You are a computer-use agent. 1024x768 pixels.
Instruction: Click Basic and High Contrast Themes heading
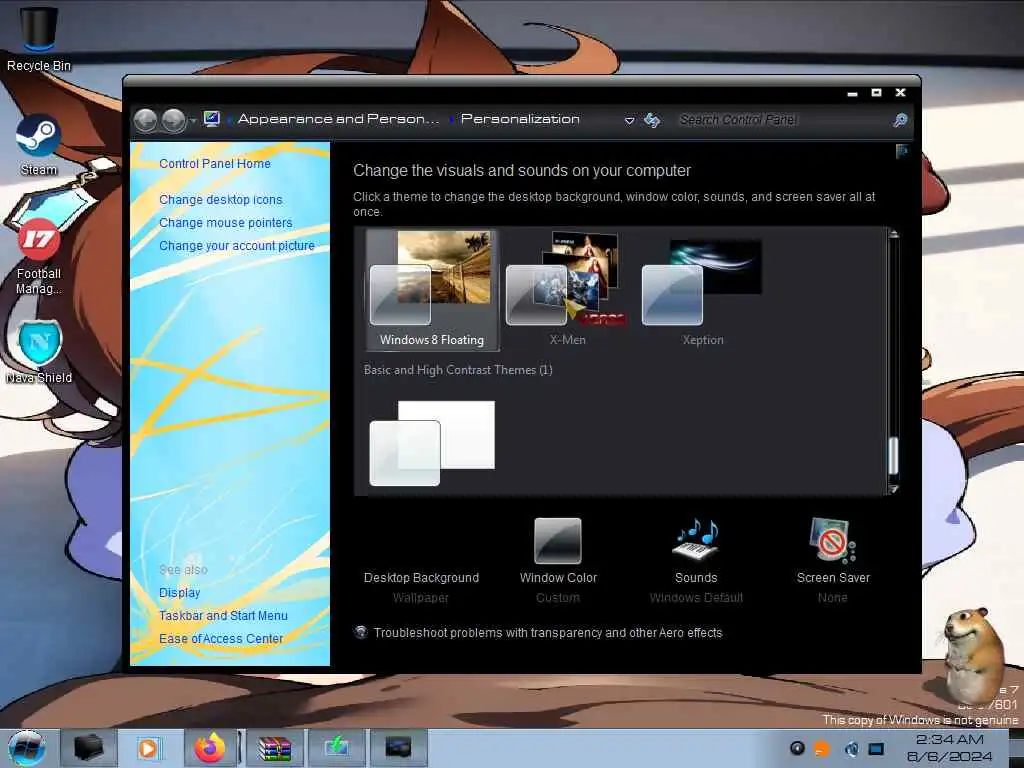coord(458,370)
